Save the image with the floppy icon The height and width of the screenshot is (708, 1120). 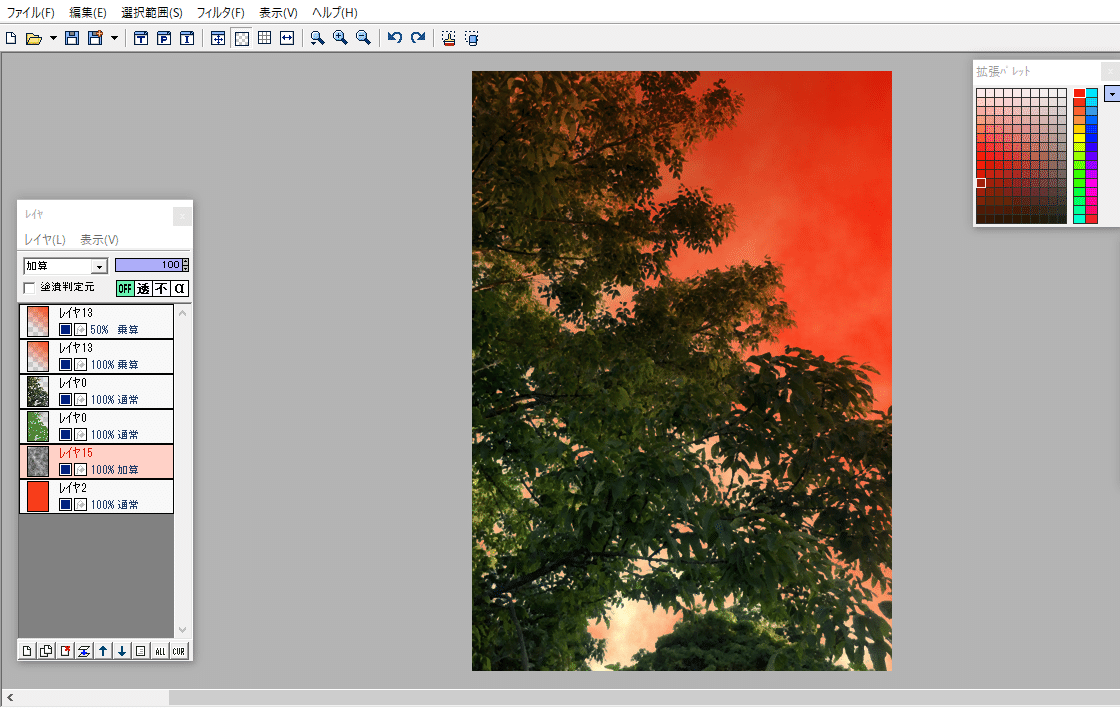pyautogui.click(x=71, y=38)
